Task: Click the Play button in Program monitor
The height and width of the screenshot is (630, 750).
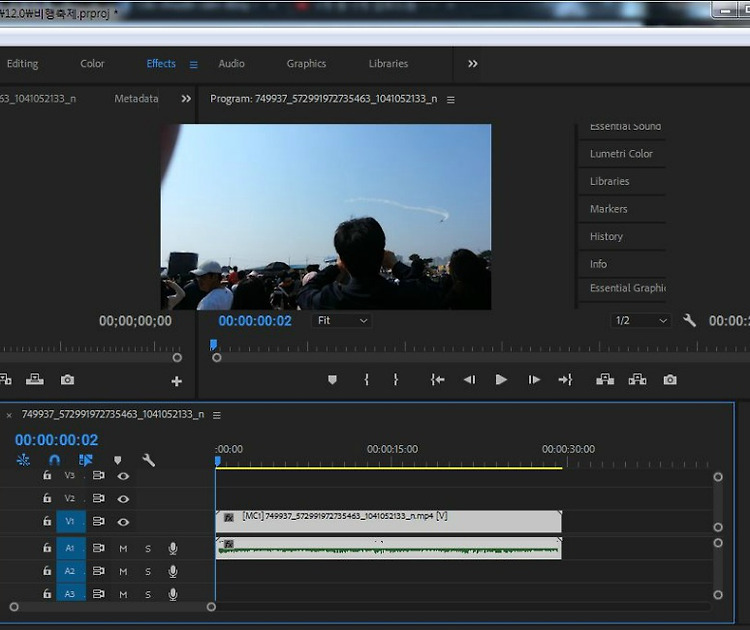Action: point(501,380)
